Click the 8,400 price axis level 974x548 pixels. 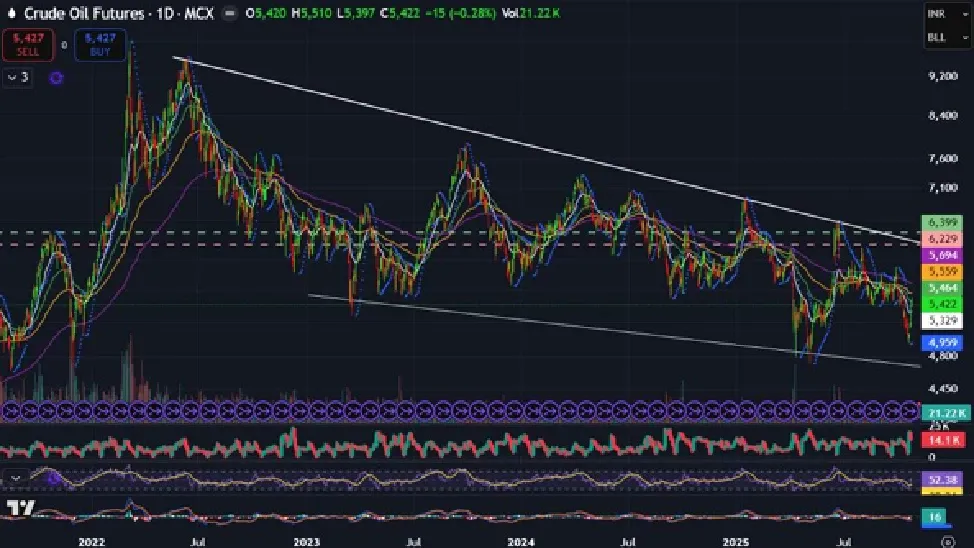tap(942, 116)
